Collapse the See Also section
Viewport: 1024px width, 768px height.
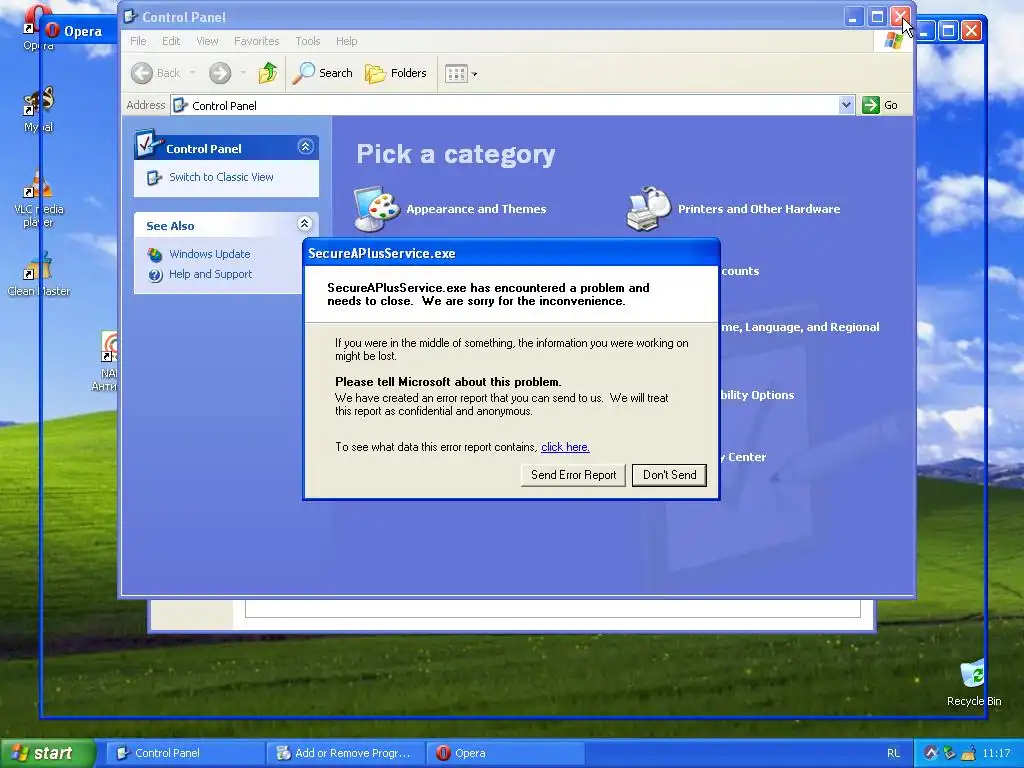coord(304,224)
